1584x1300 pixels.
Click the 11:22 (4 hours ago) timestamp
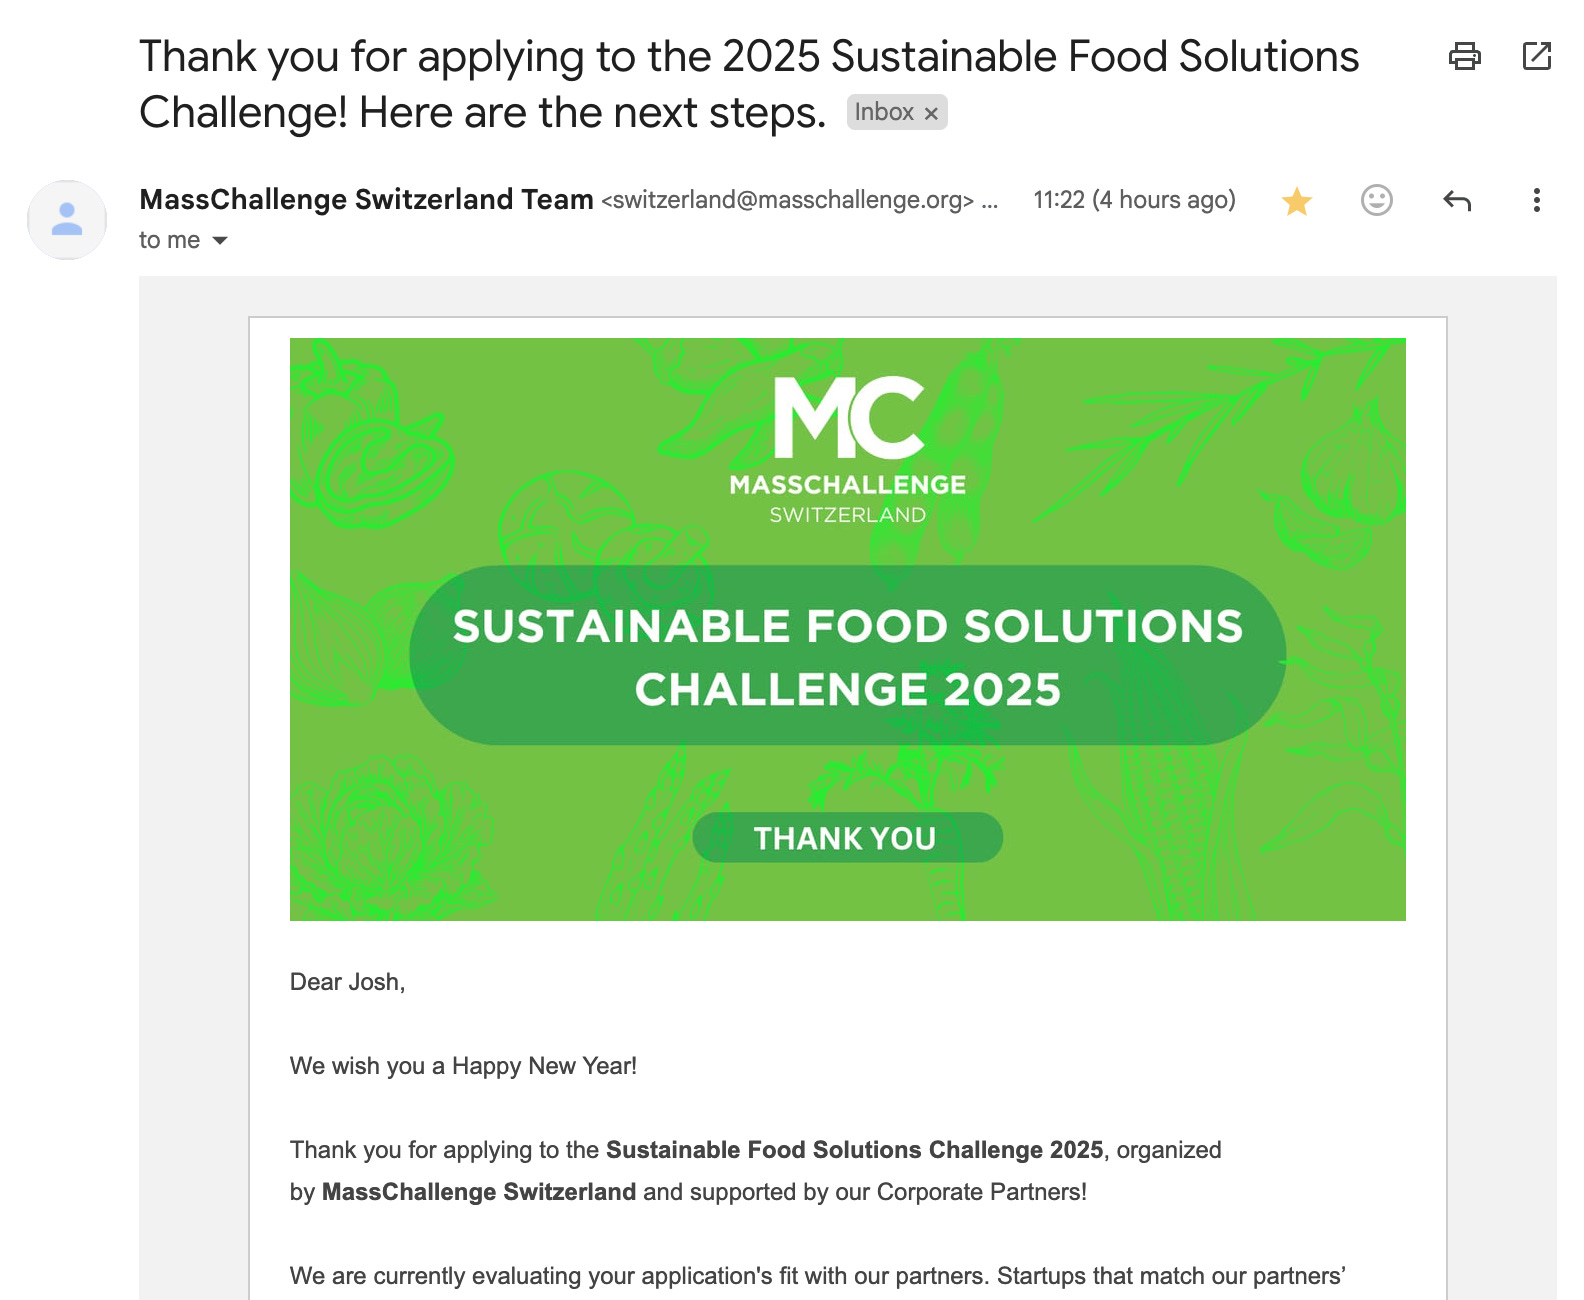(1134, 200)
